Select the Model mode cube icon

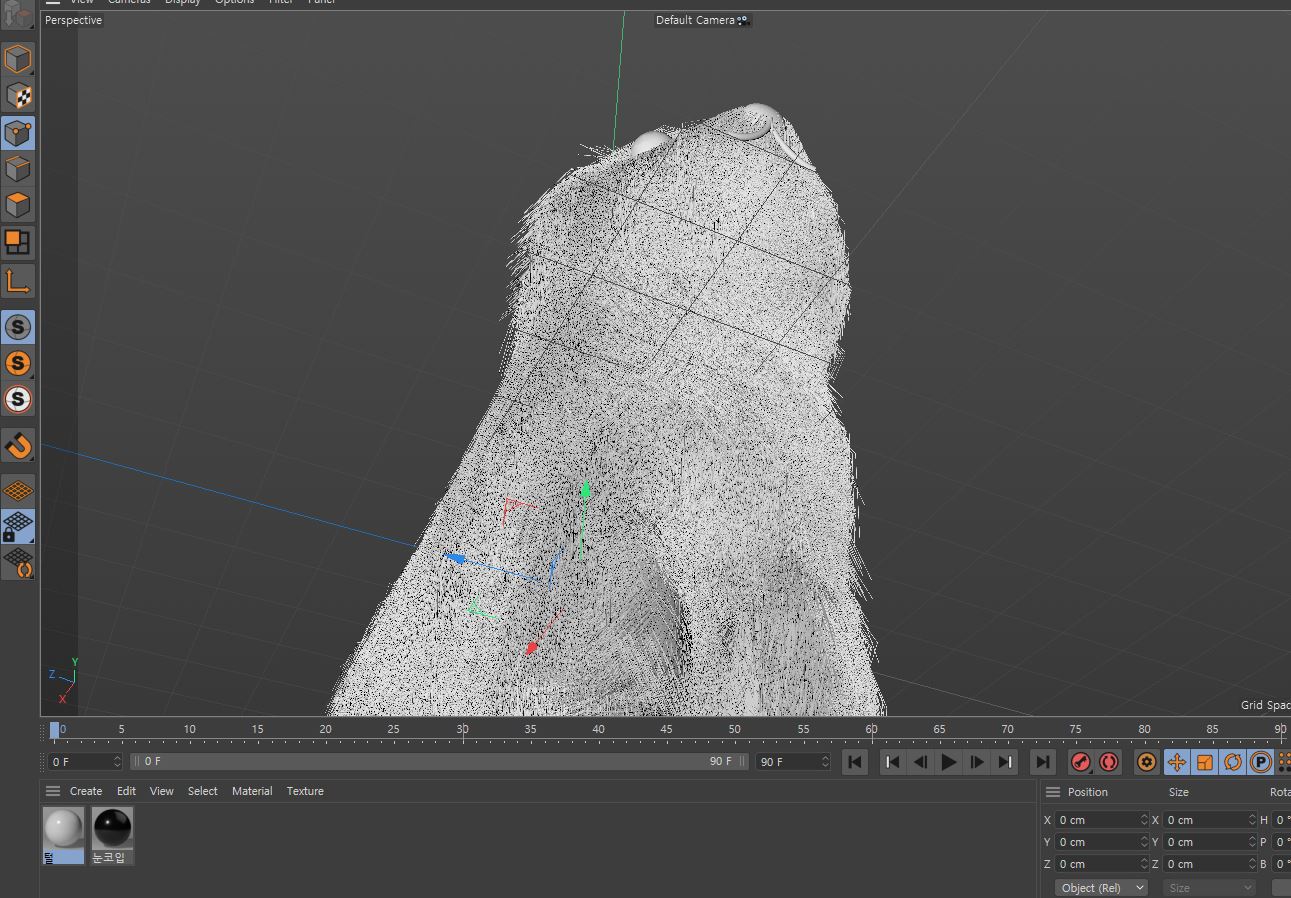(18, 59)
